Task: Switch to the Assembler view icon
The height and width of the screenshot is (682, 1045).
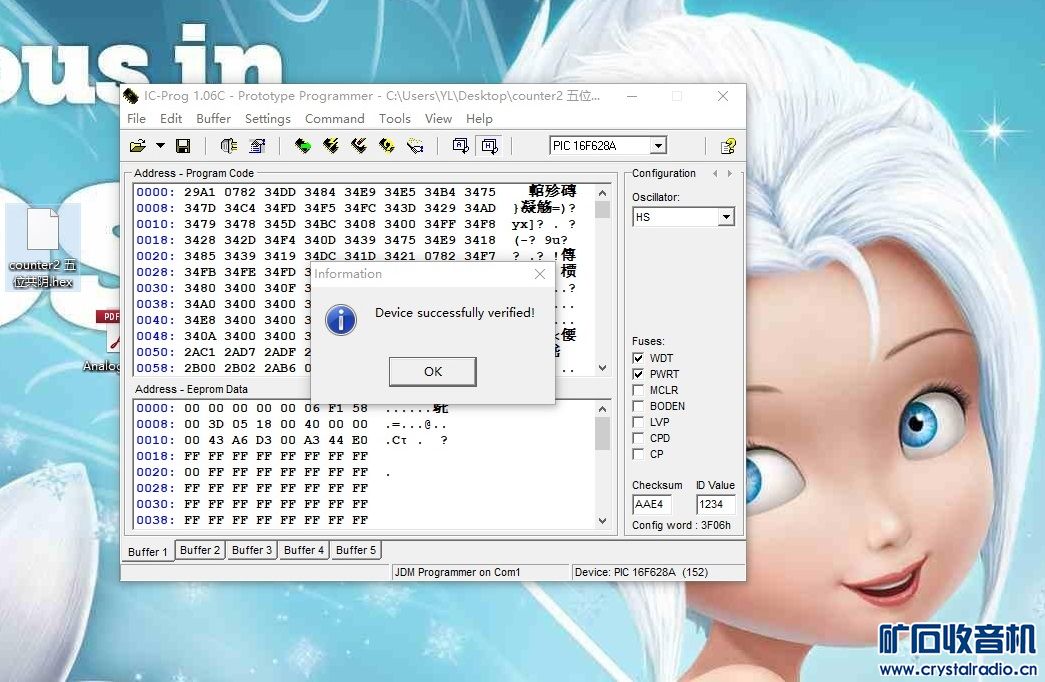Action: pyautogui.click(x=460, y=146)
